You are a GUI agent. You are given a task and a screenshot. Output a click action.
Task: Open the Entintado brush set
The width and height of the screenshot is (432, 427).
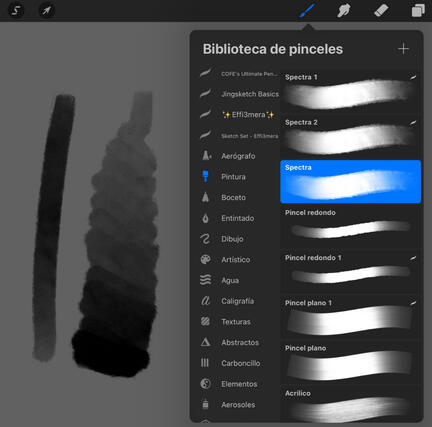coord(238,218)
